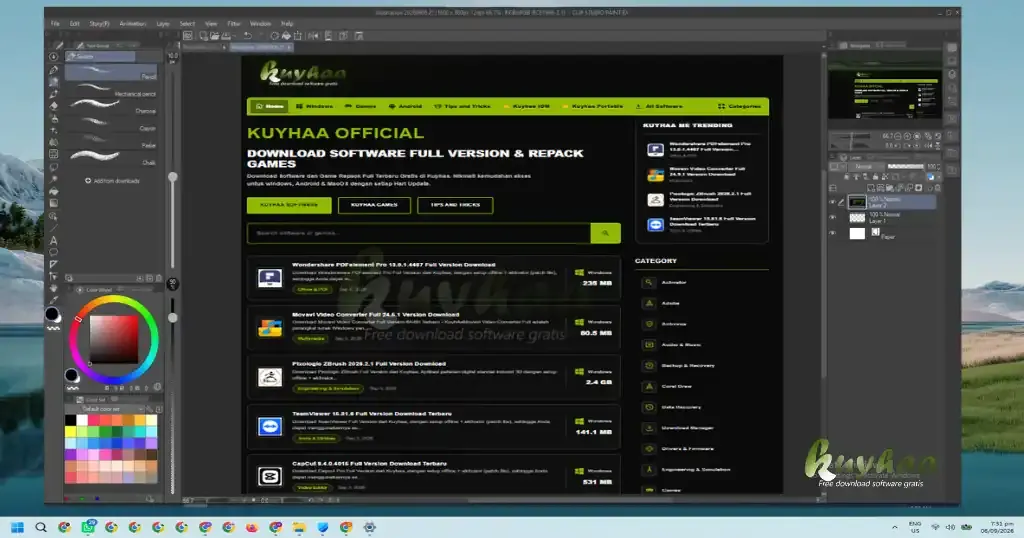Click Add from downloads button
This screenshot has width=1024, height=538.
click(112, 181)
